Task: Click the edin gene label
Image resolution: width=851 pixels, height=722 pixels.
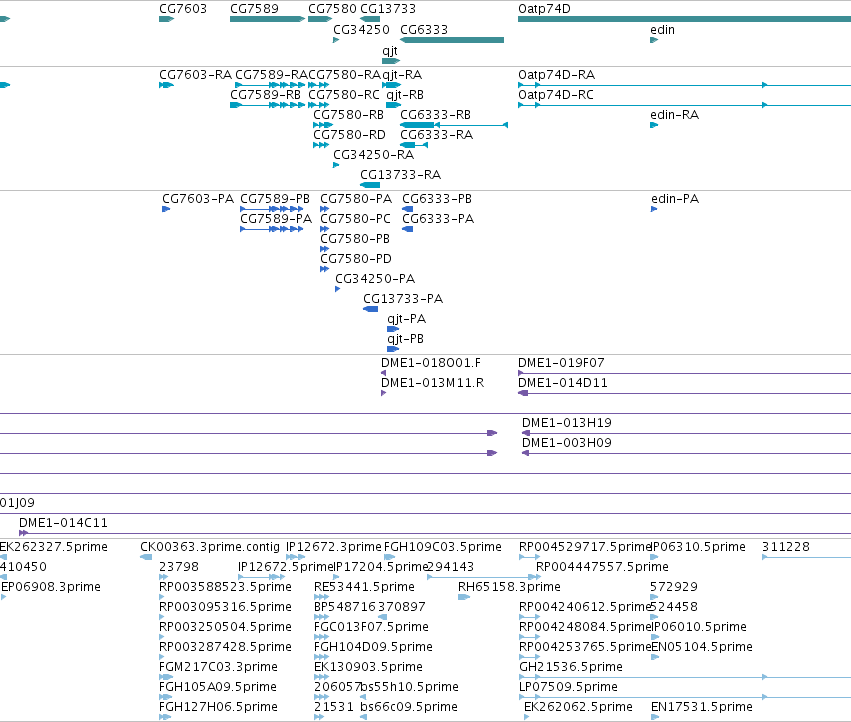Action: point(663,30)
